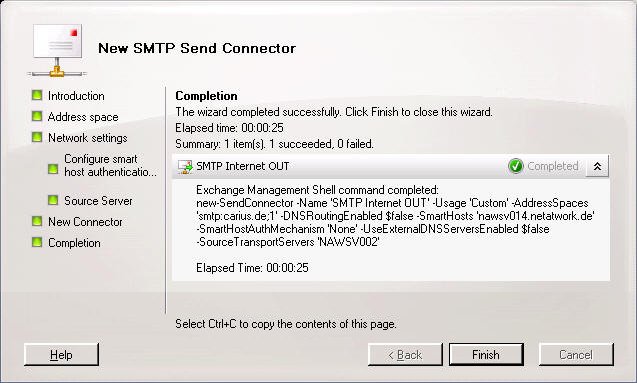The width and height of the screenshot is (637, 383).
Task: Click the green Completed checkmark icon
Action: click(516, 166)
